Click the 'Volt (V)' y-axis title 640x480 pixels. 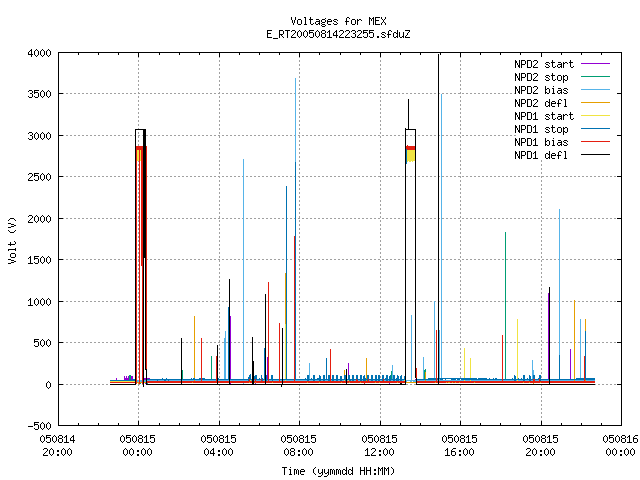coord(12,240)
